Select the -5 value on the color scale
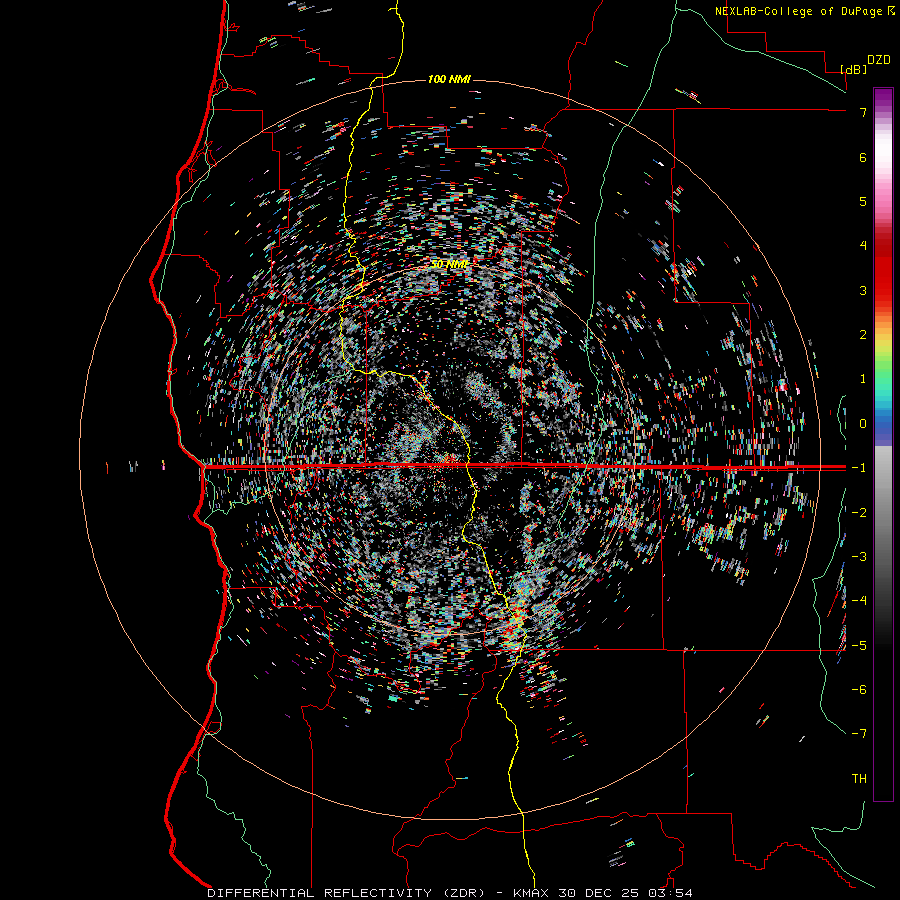The width and height of the screenshot is (900, 900). click(x=859, y=645)
